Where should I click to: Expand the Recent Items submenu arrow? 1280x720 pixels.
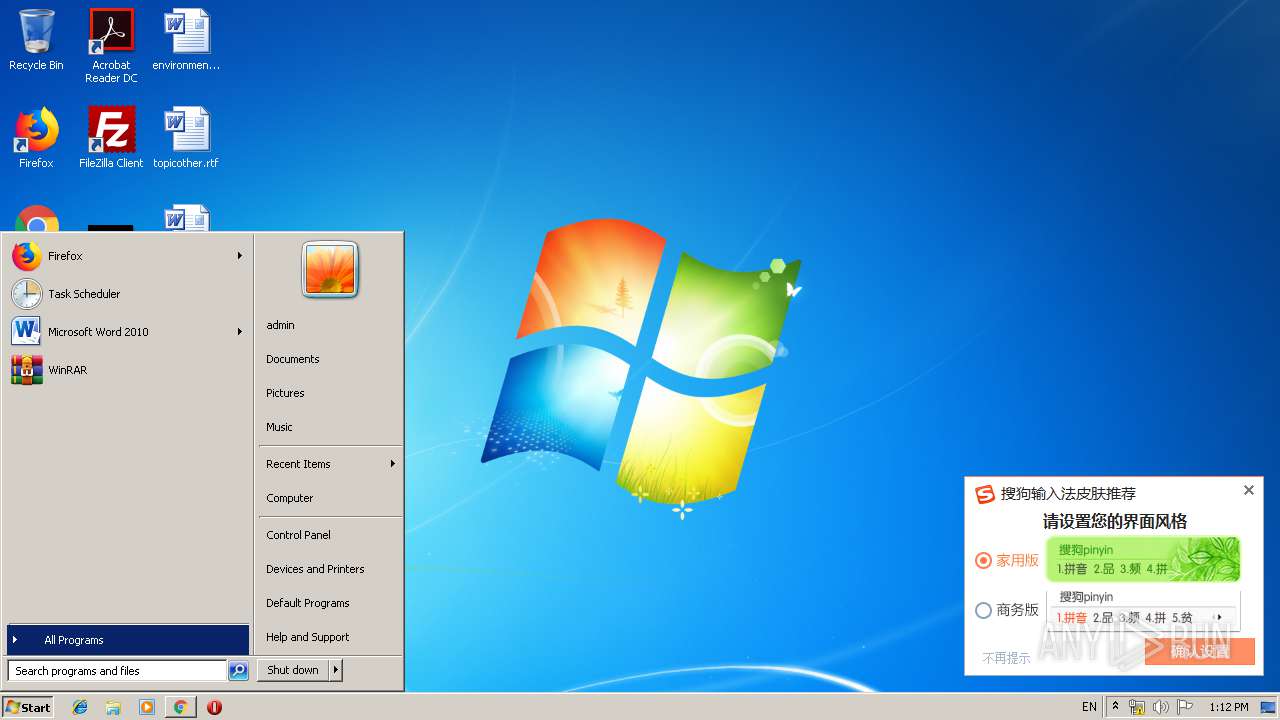point(392,464)
